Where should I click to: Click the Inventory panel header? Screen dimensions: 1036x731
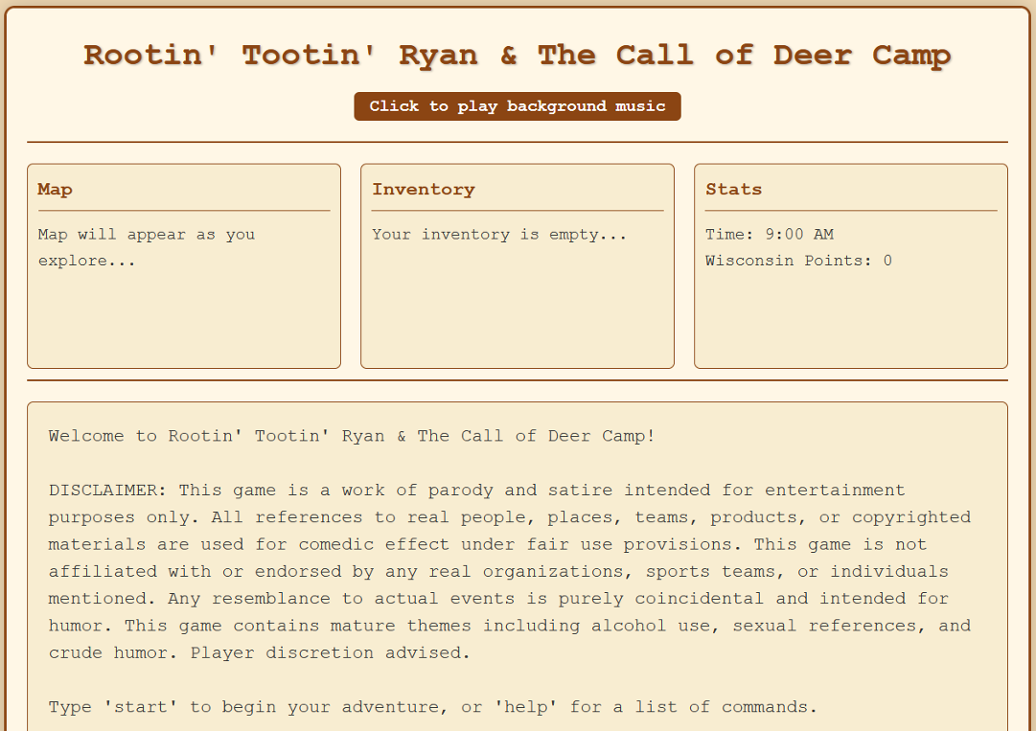[423, 189]
